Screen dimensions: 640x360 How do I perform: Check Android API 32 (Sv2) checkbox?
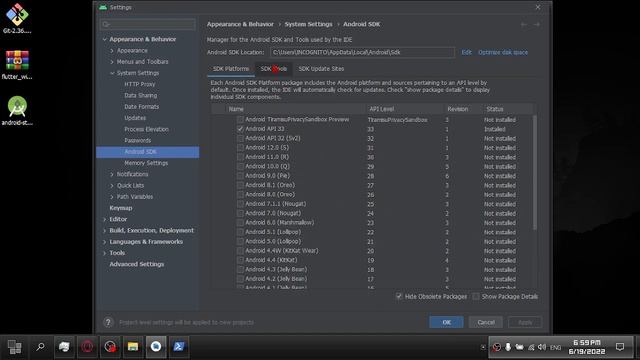coord(240,138)
